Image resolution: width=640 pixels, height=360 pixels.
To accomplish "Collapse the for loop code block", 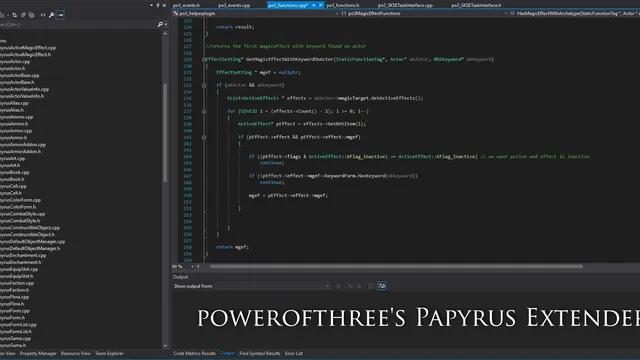I will (204, 111).
